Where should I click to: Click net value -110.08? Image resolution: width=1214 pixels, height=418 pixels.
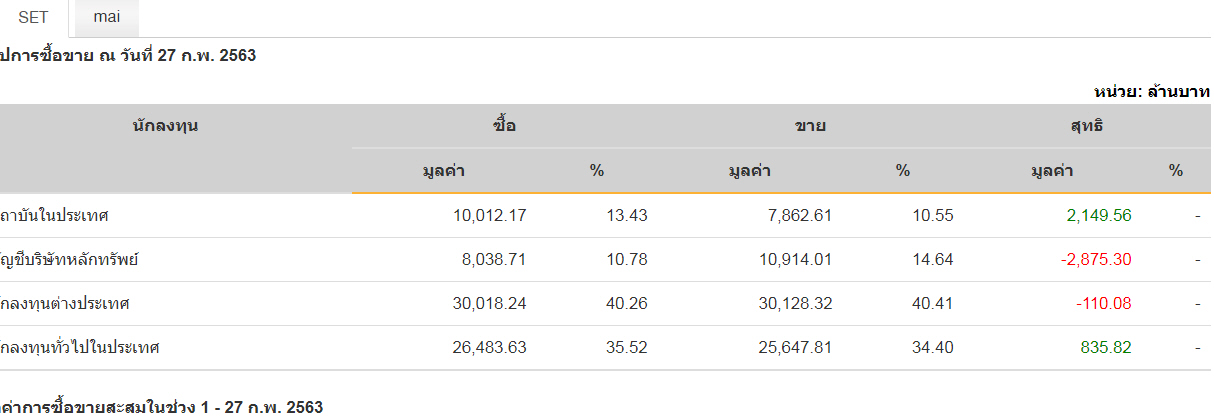(x=1103, y=303)
